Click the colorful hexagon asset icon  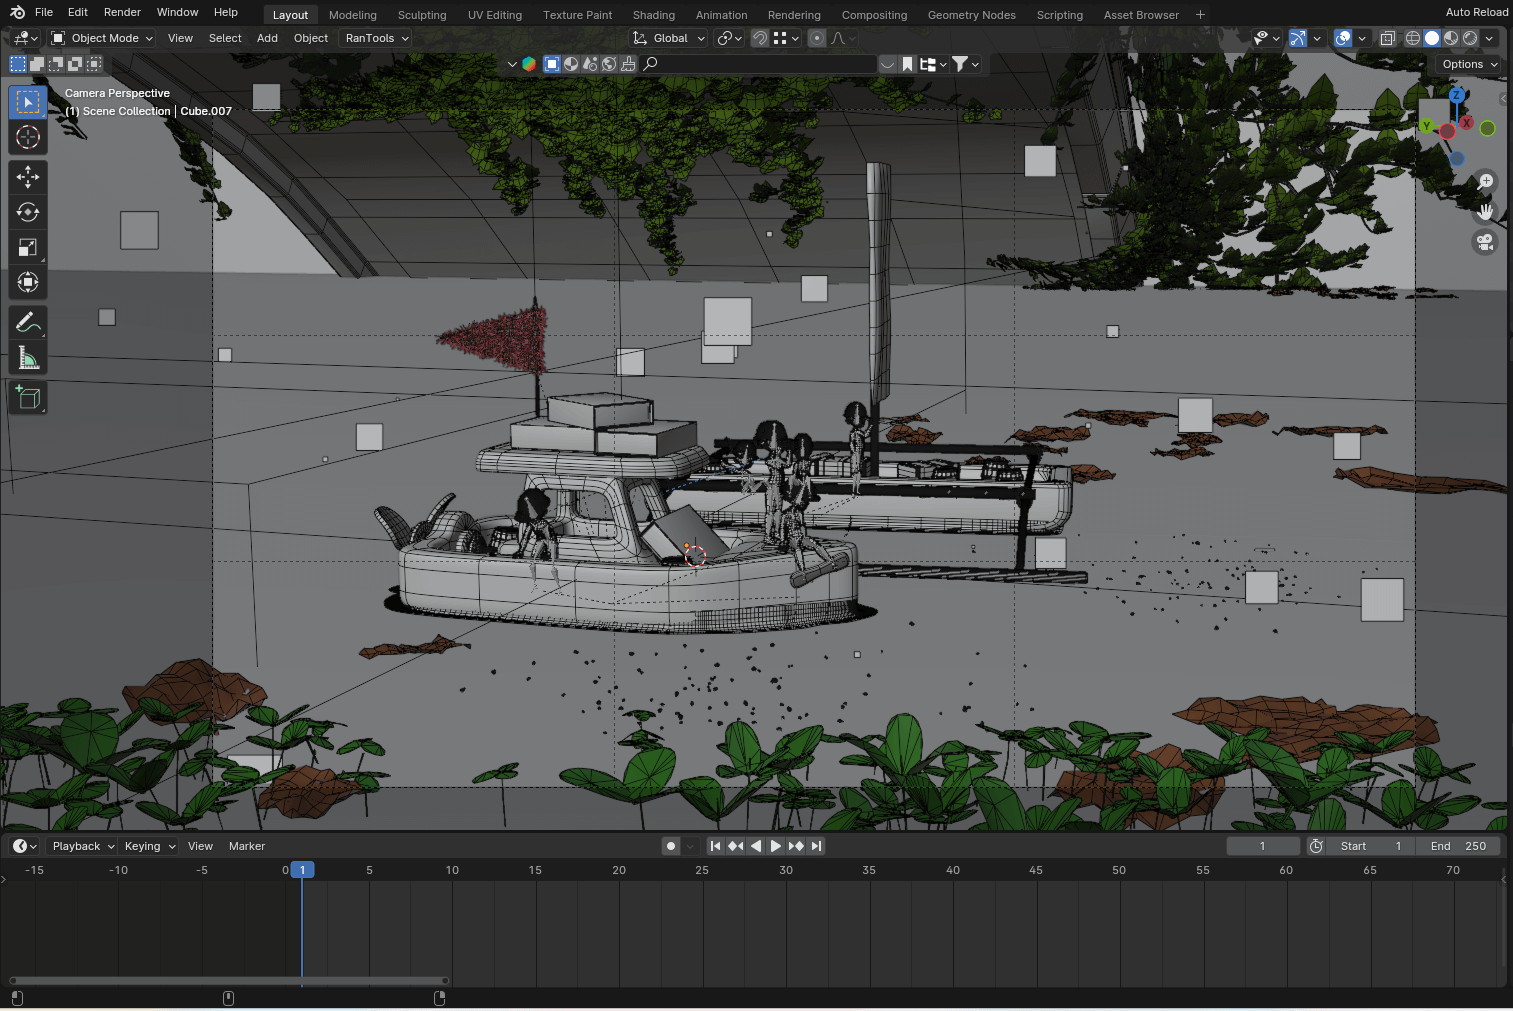tap(529, 64)
